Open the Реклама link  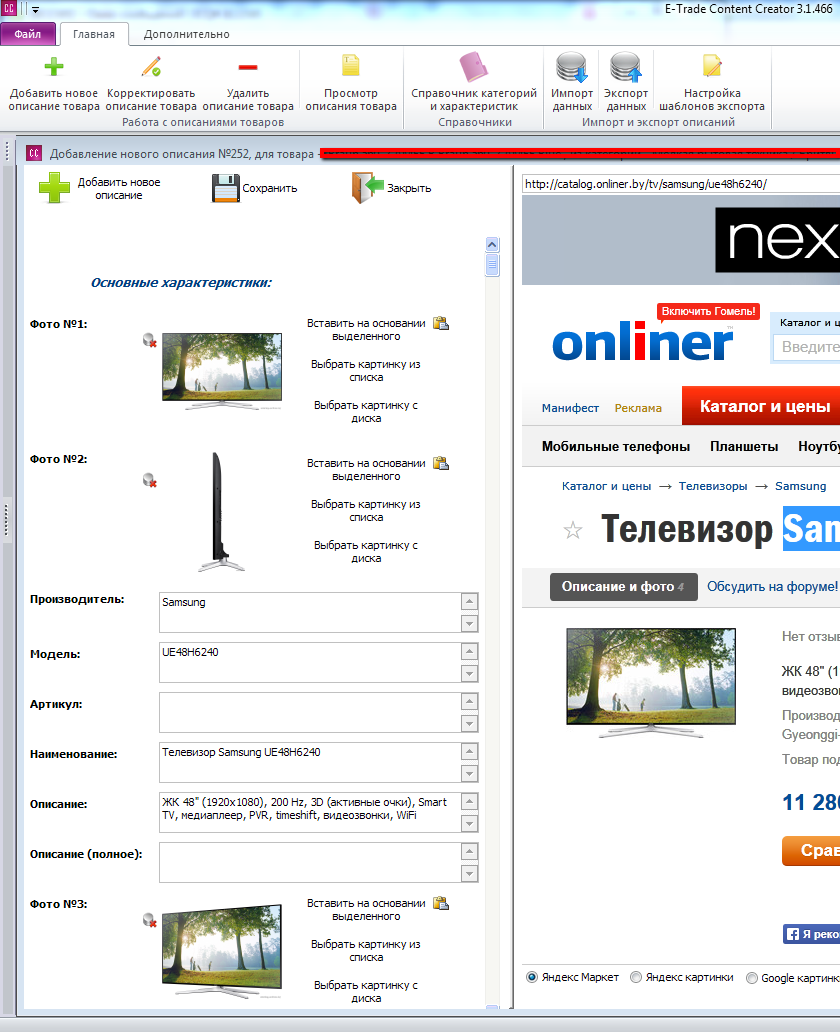pos(638,408)
